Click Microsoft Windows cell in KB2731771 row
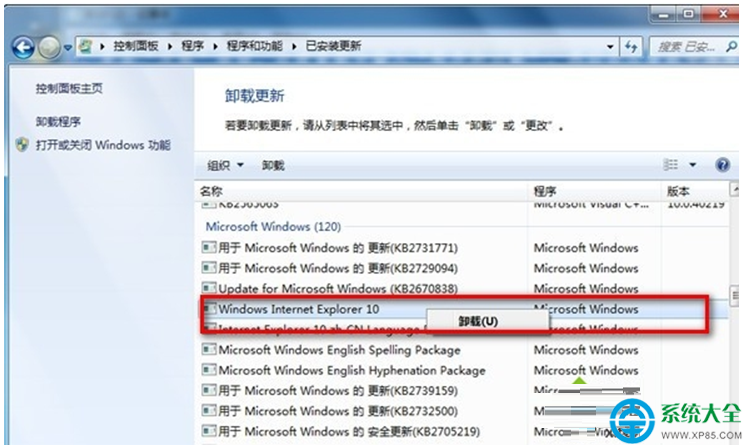Screen dimensions: 744x446 pyautogui.click(x=586, y=248)
